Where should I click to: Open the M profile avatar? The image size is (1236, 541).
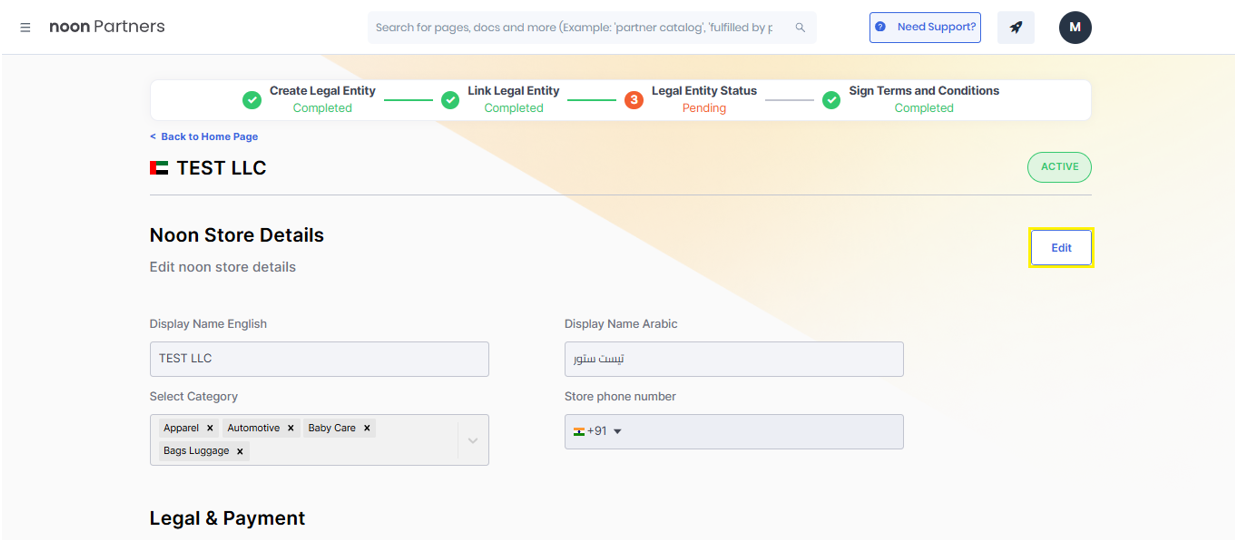tap(1075, 28)
